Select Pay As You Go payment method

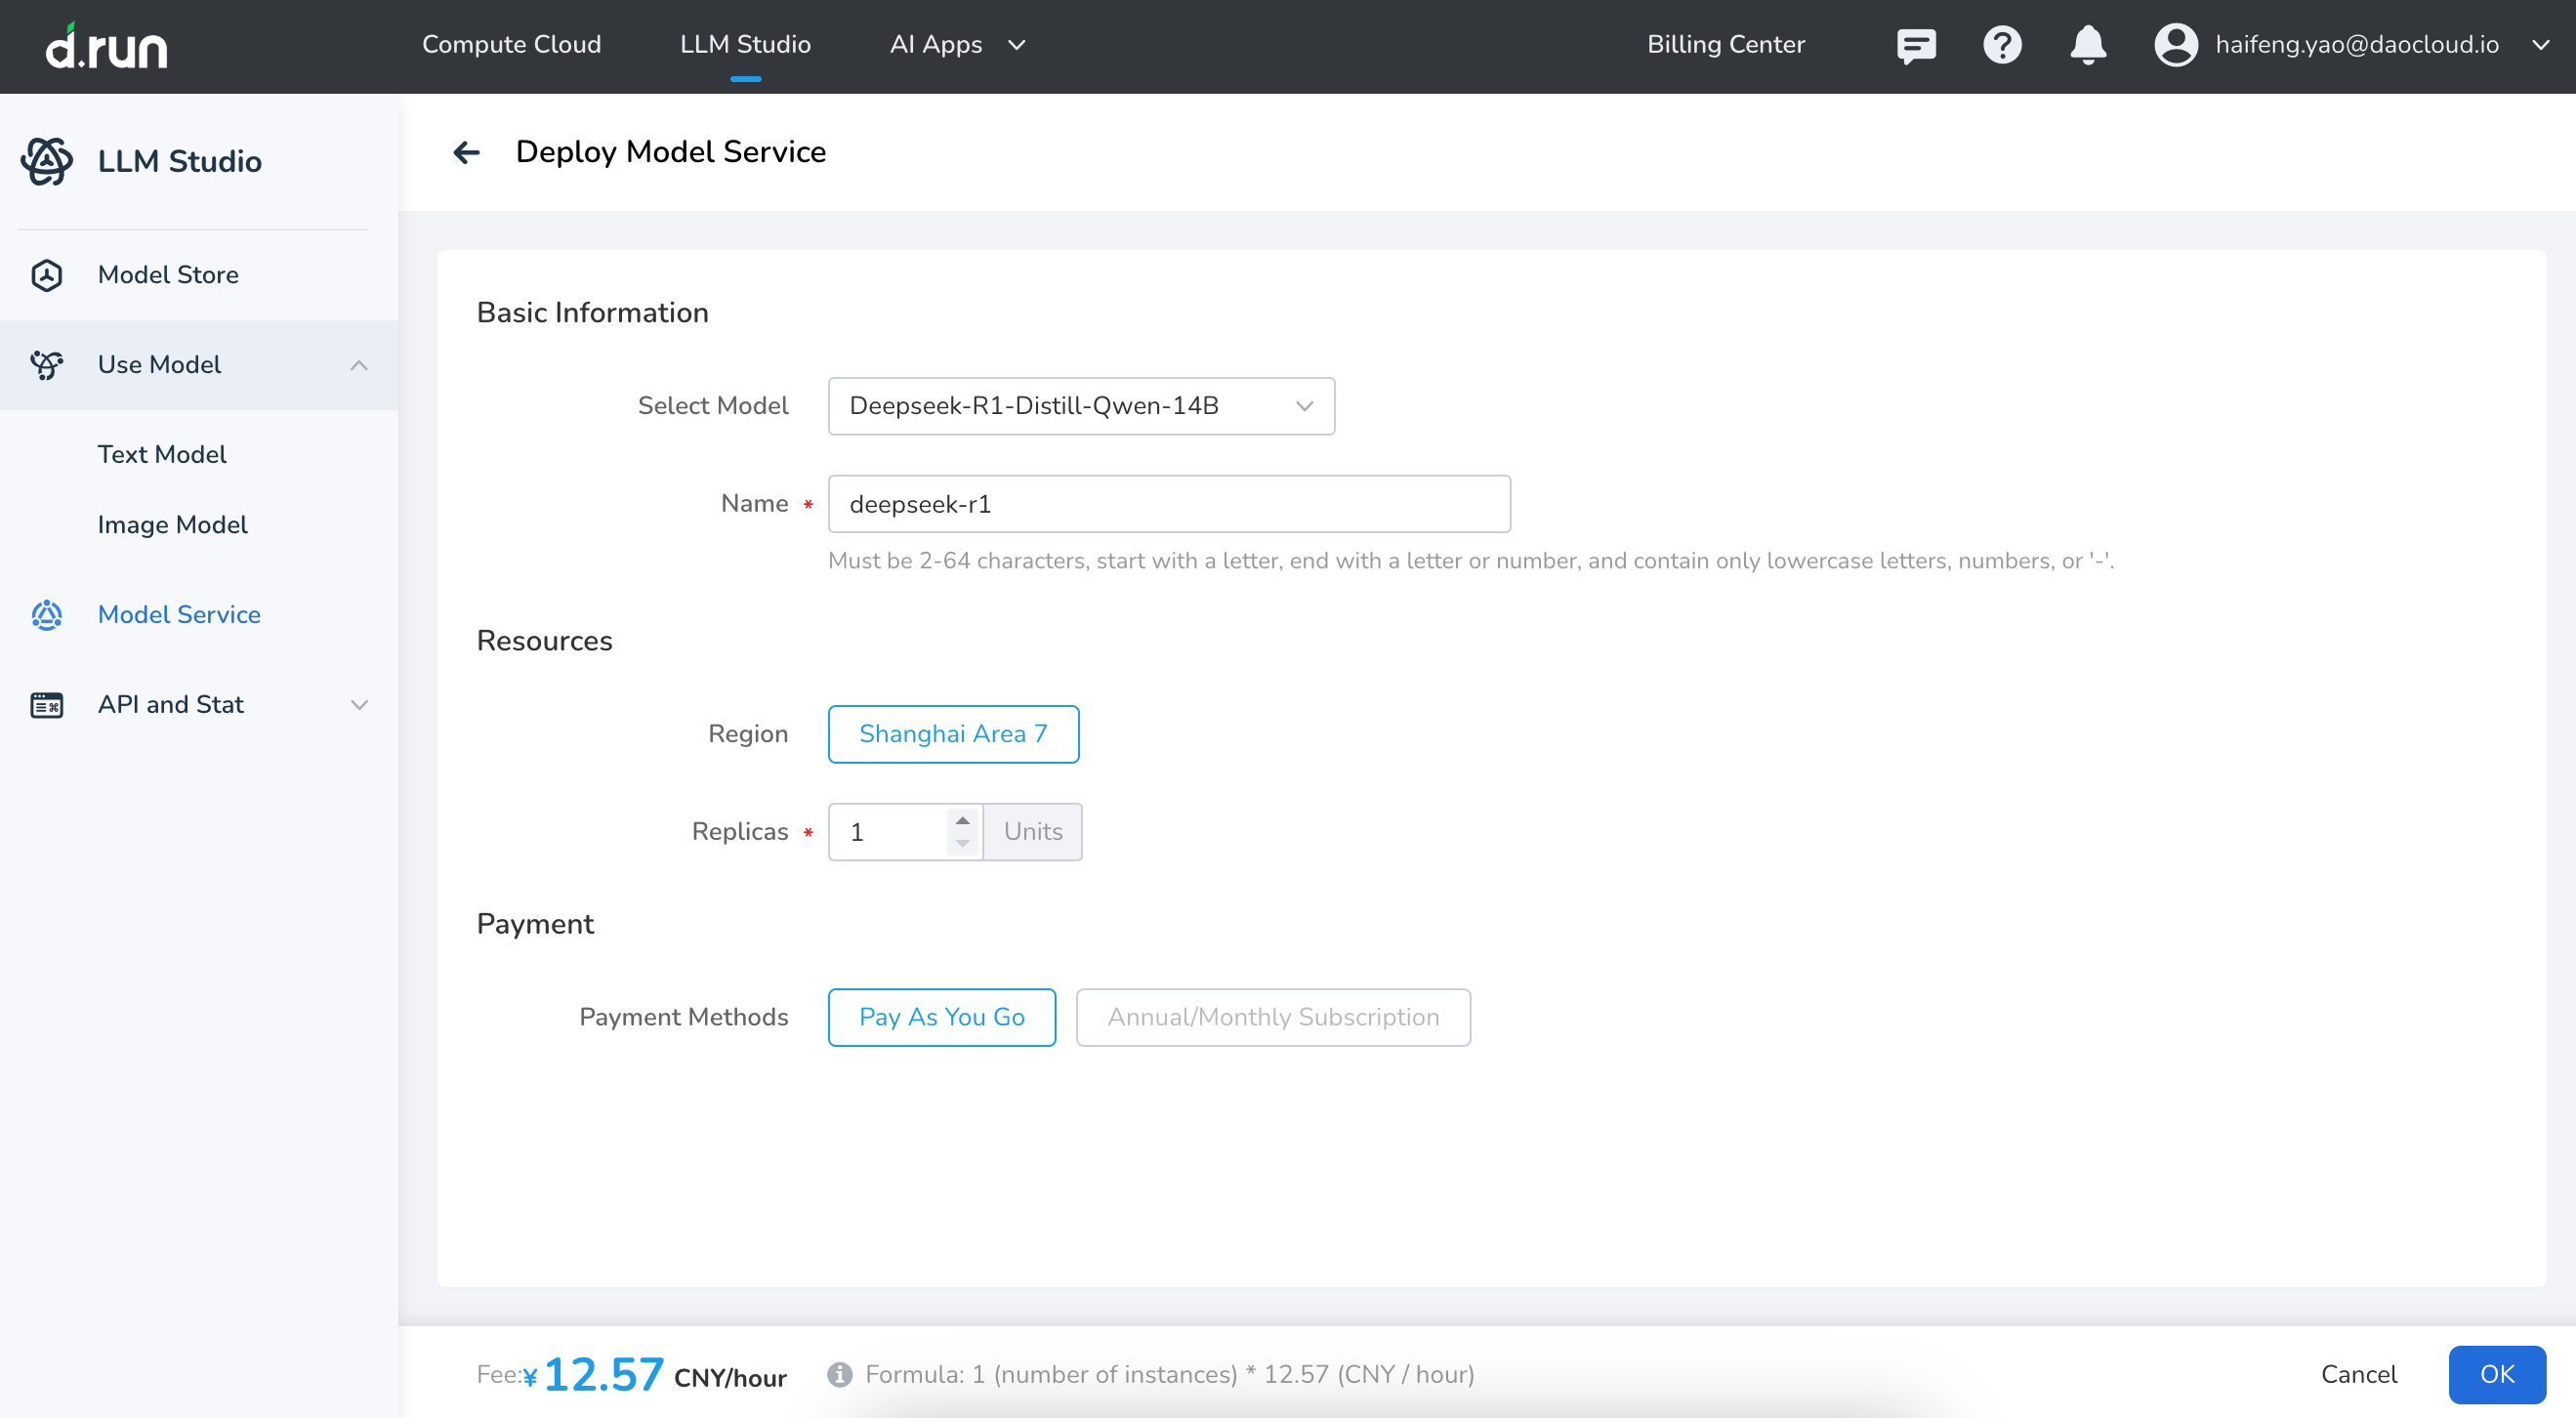click(941, 1017)
